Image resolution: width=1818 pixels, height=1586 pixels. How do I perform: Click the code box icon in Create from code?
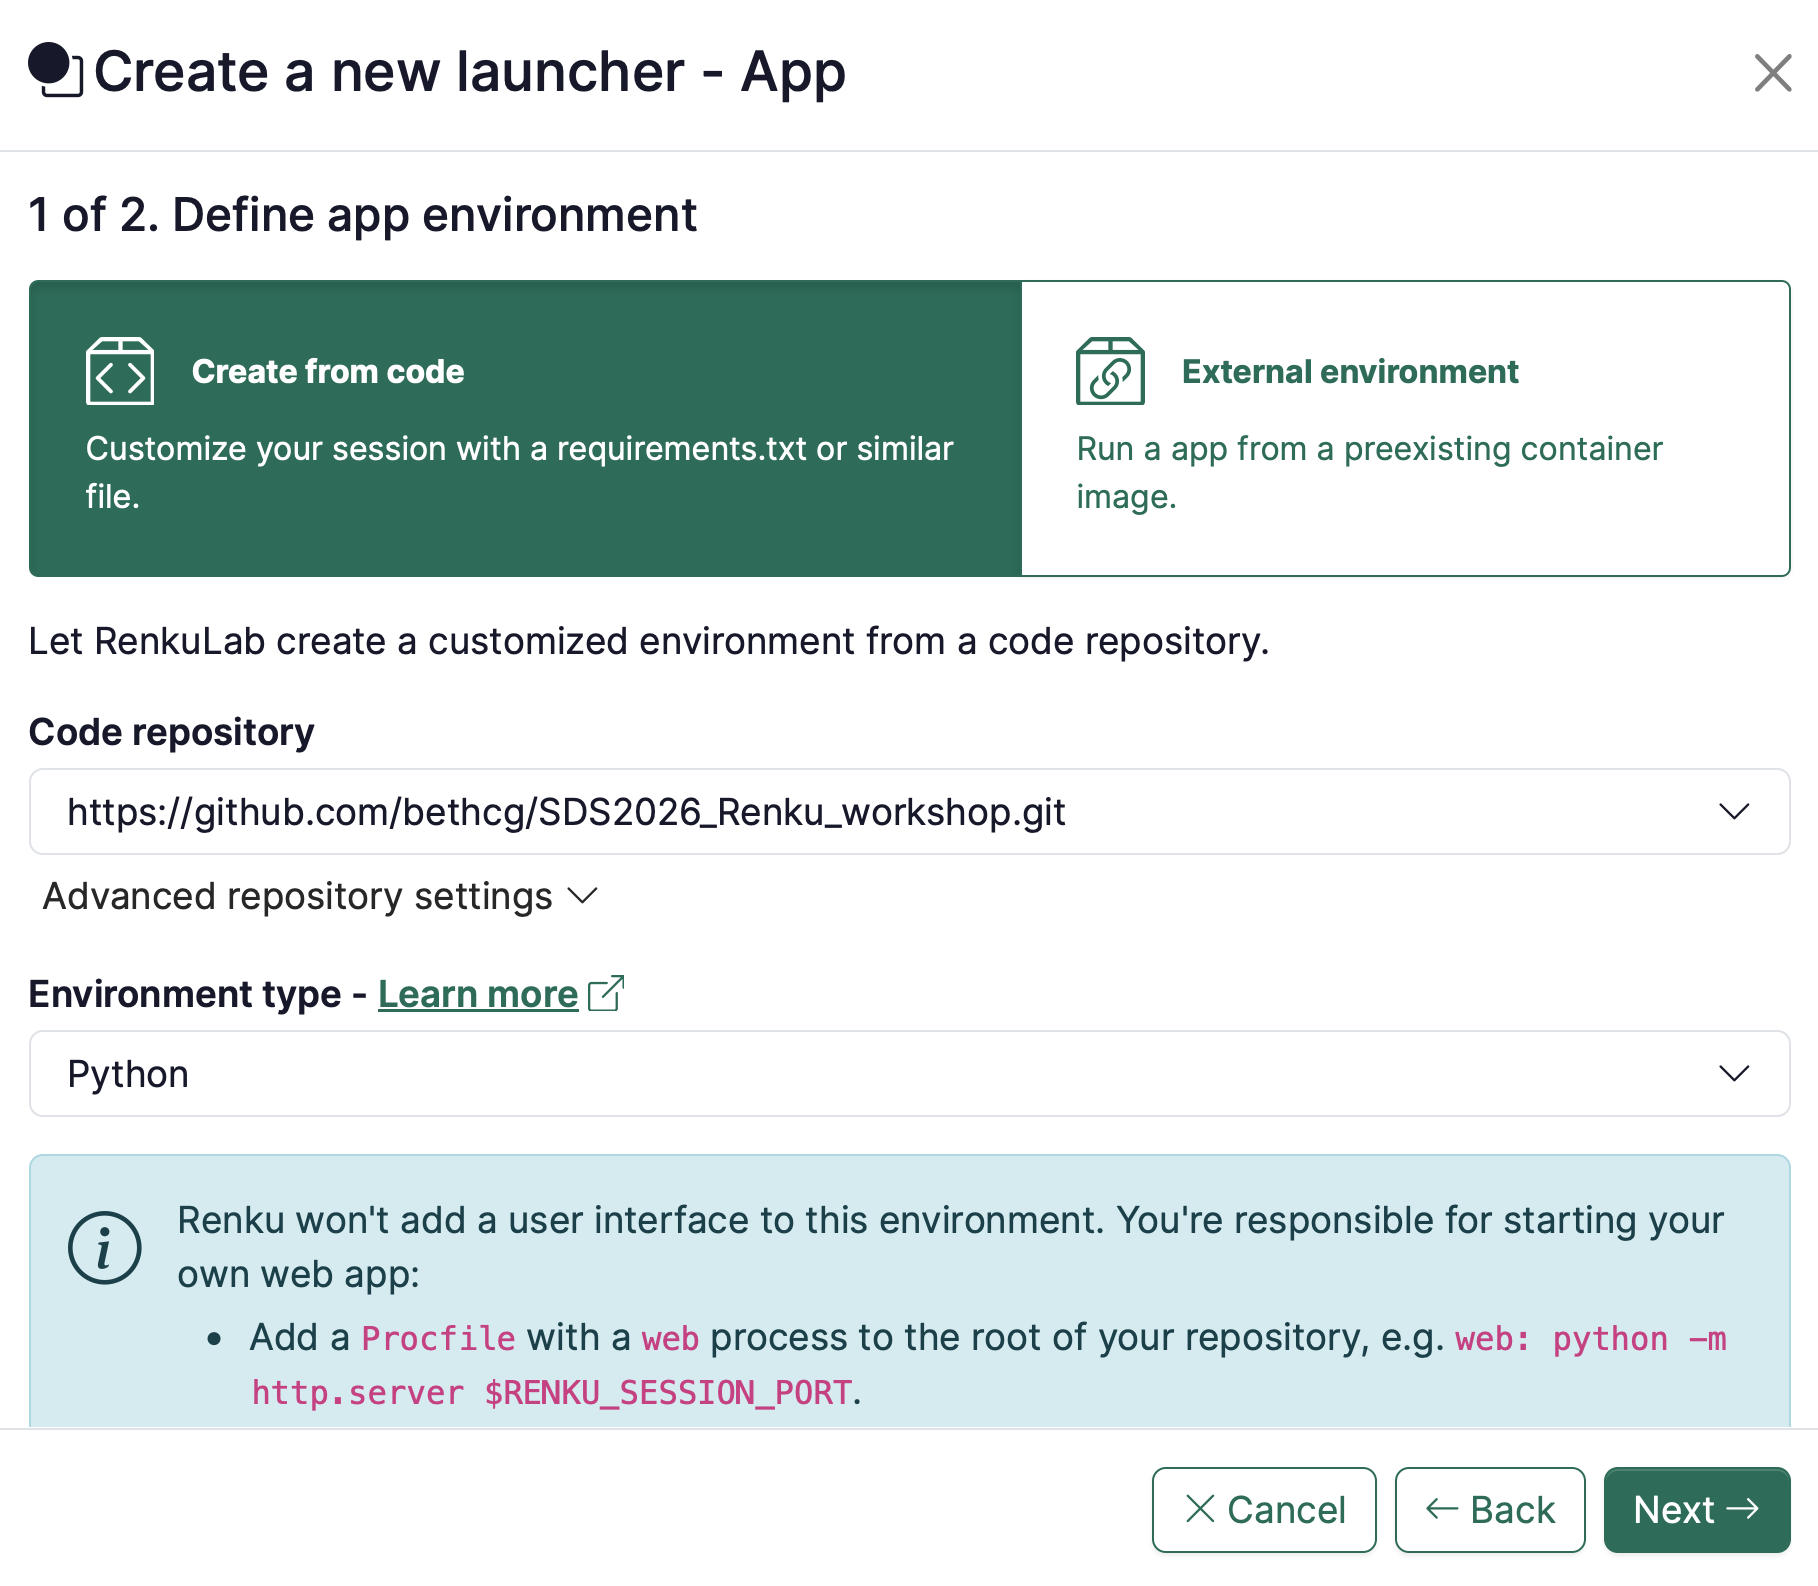click(120, 371)
